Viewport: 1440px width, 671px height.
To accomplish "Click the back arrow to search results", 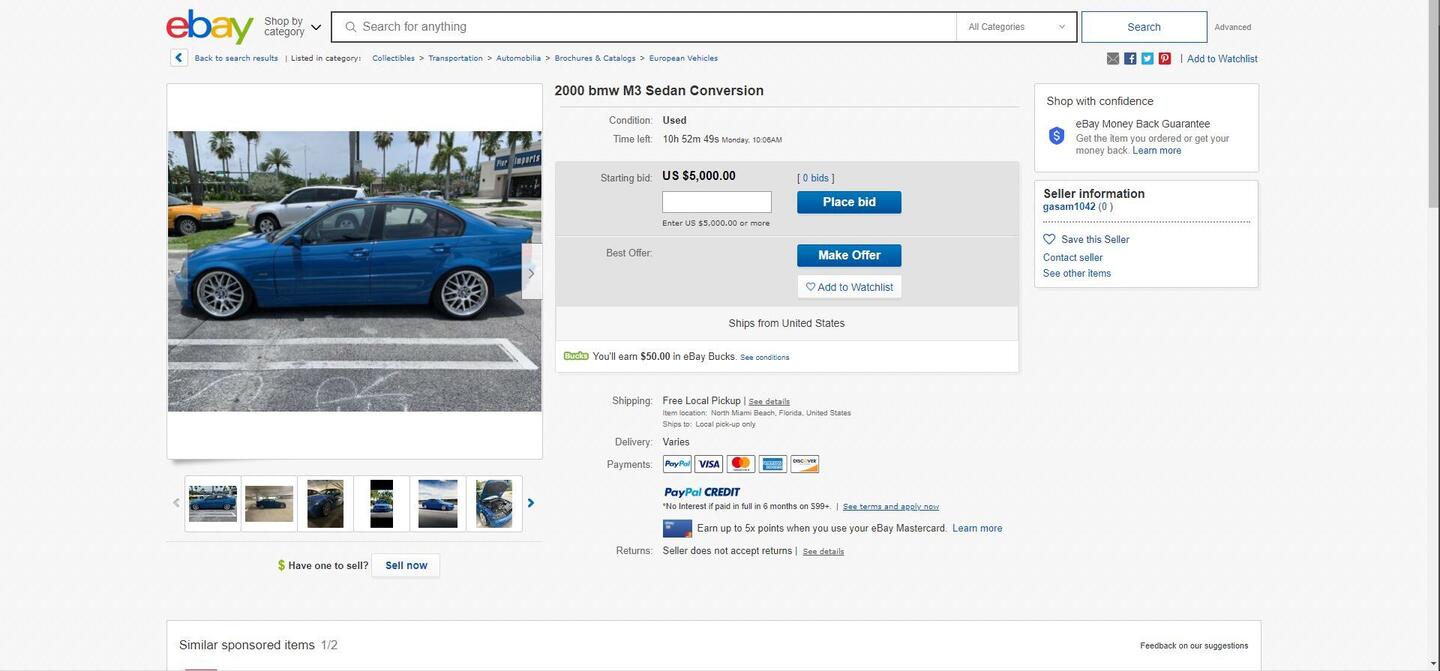I will 179,58.
